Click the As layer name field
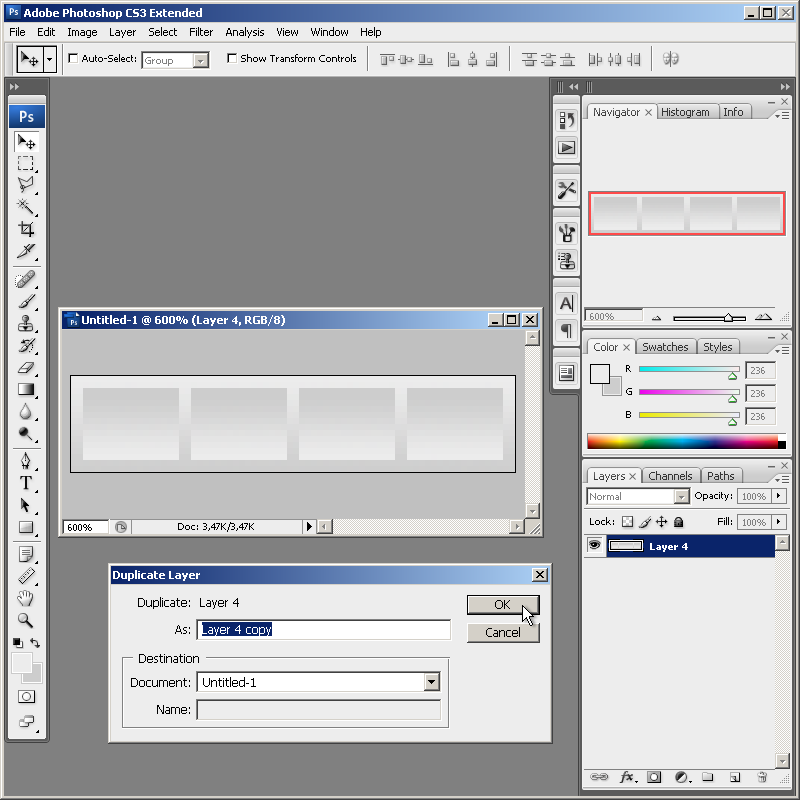Image resolution: width=800 pixels, height=800 pixels. 323,630
